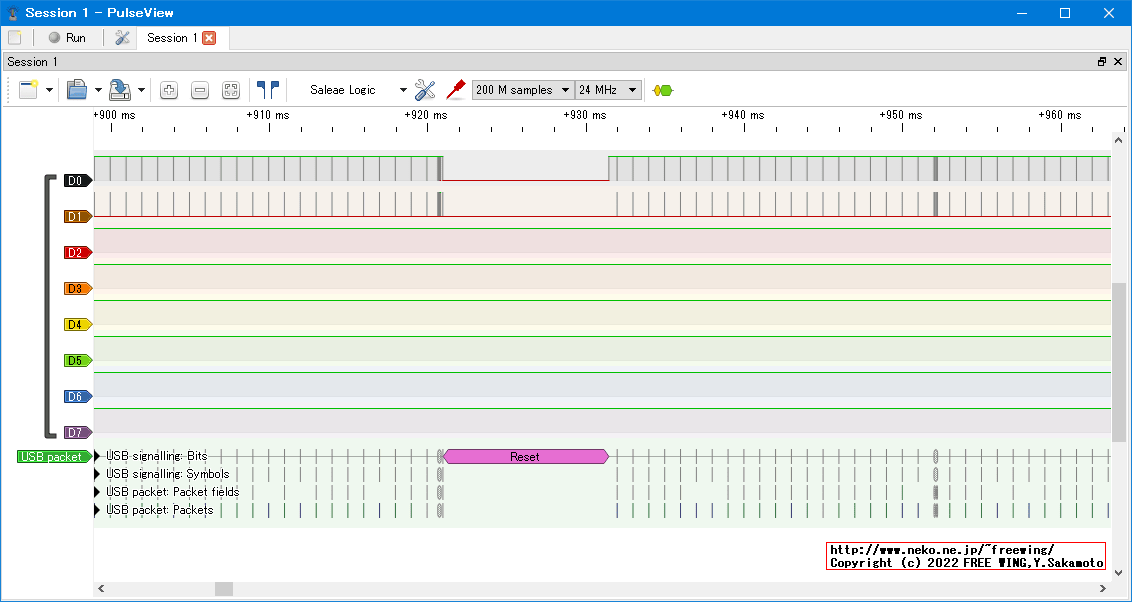Open the settings wrench next to Run
This screenshot has width=1132, height=602.
[122, 38]
